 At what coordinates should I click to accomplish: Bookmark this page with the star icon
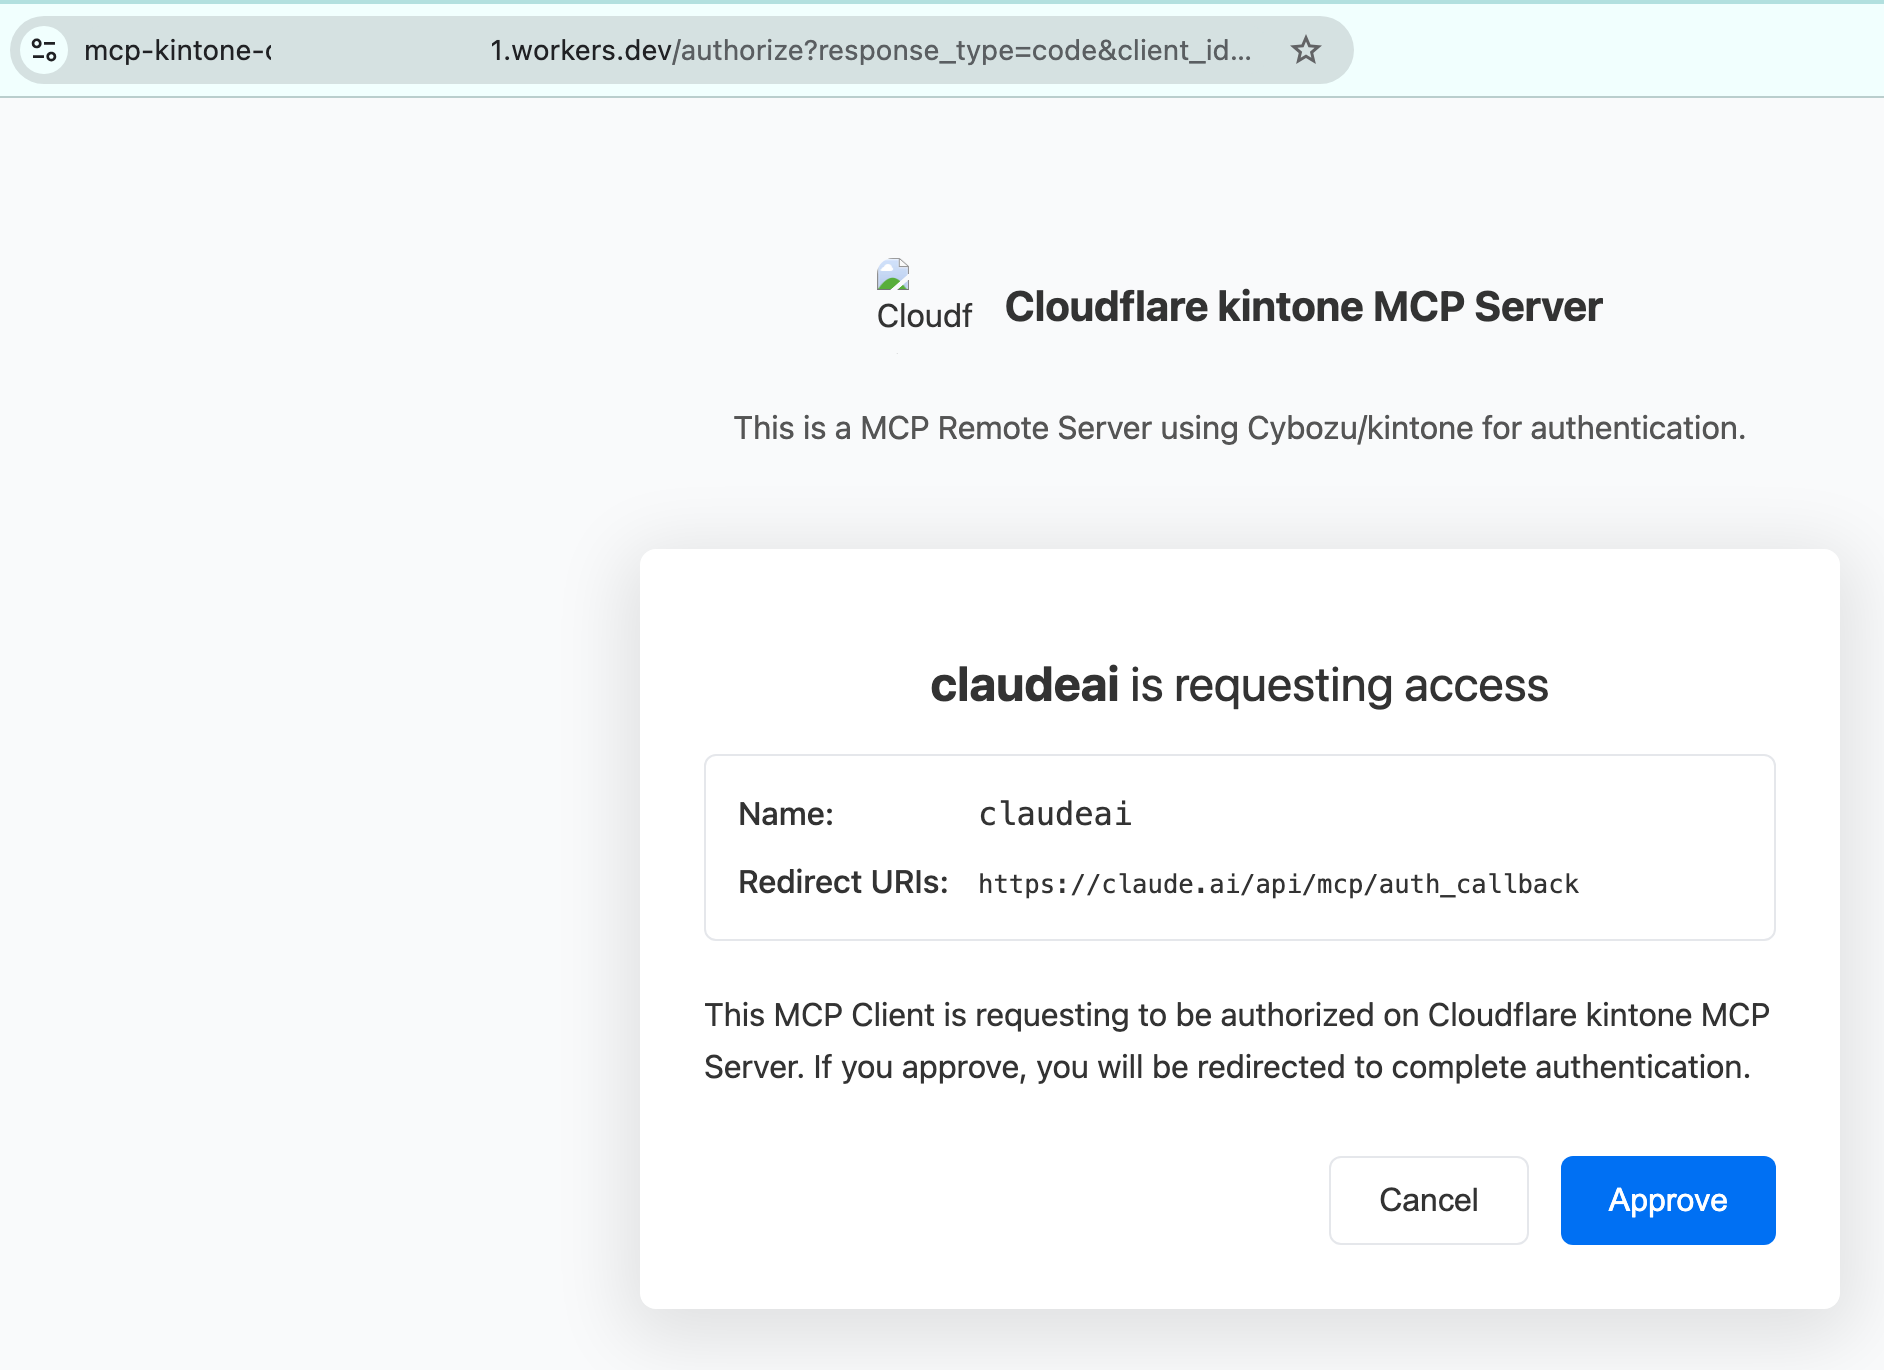coord(1305,50)
